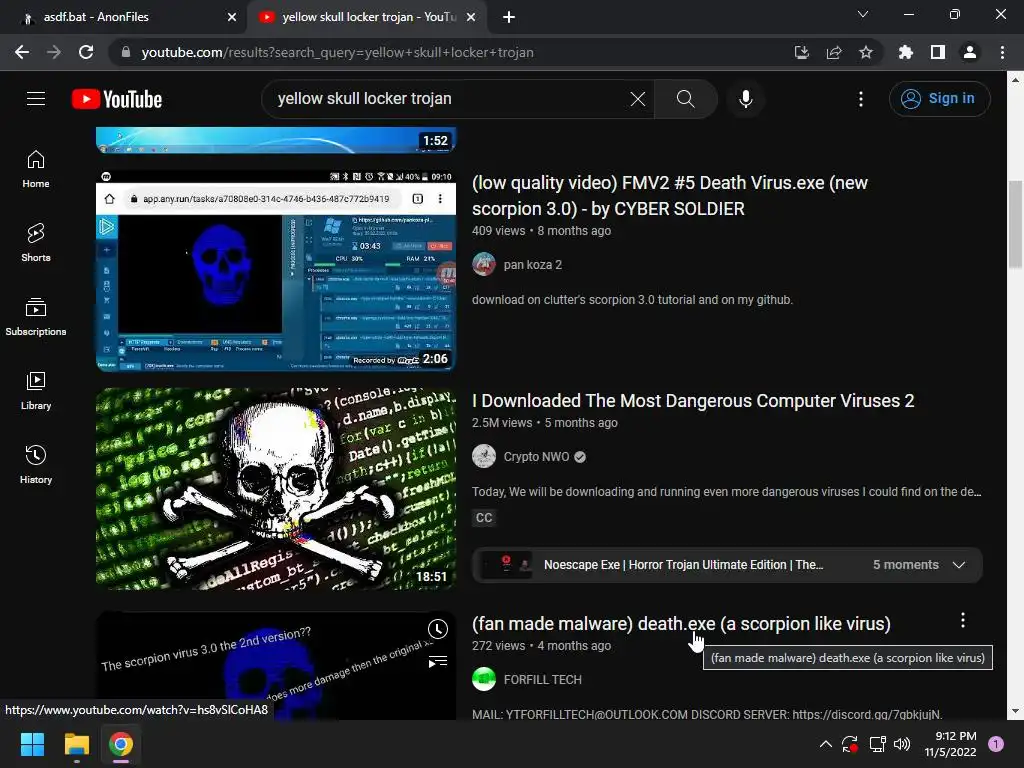Screen dimensions: 1024x768
Task: Open History in sidebar
Action: pyautogui.click(x=36, y=464)
